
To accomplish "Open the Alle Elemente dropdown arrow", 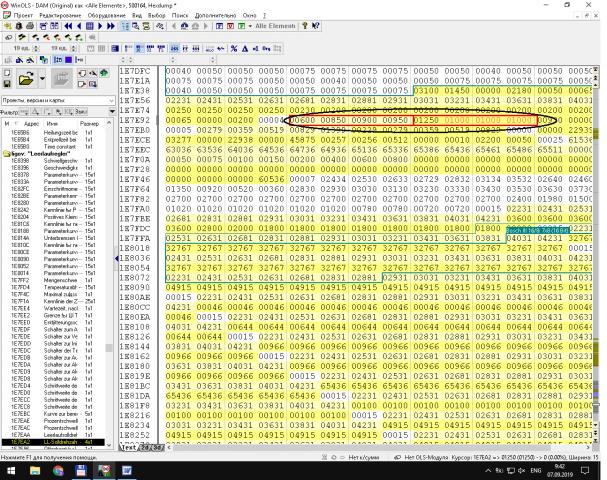I will pyautogui.click(x=250, y=26).
